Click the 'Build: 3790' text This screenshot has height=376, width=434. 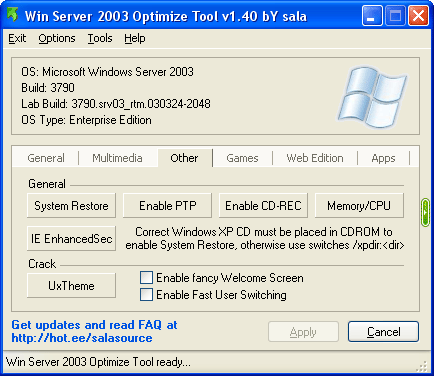point(48,88)
